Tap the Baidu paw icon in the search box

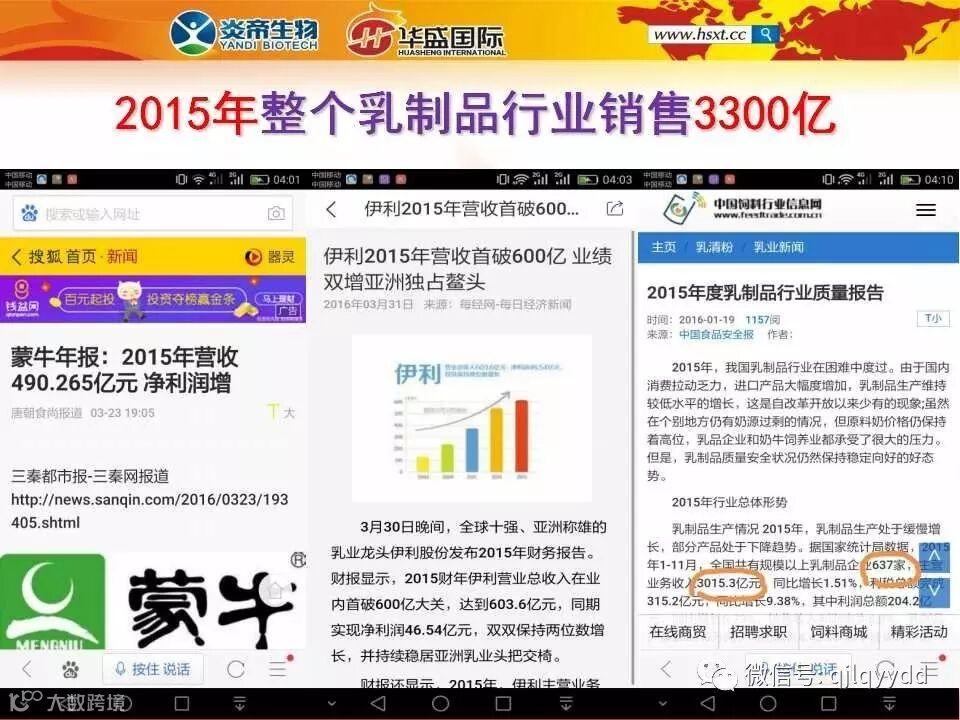tap(29, 213)
